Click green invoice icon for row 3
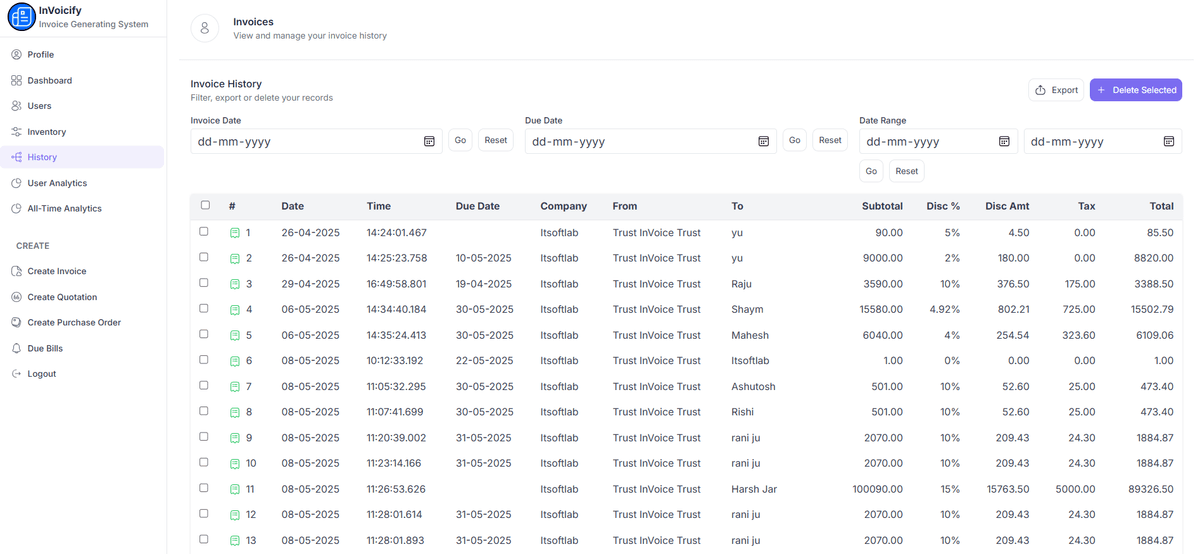Viewport: 1200px width, 554px height. (x=235, y=284)
